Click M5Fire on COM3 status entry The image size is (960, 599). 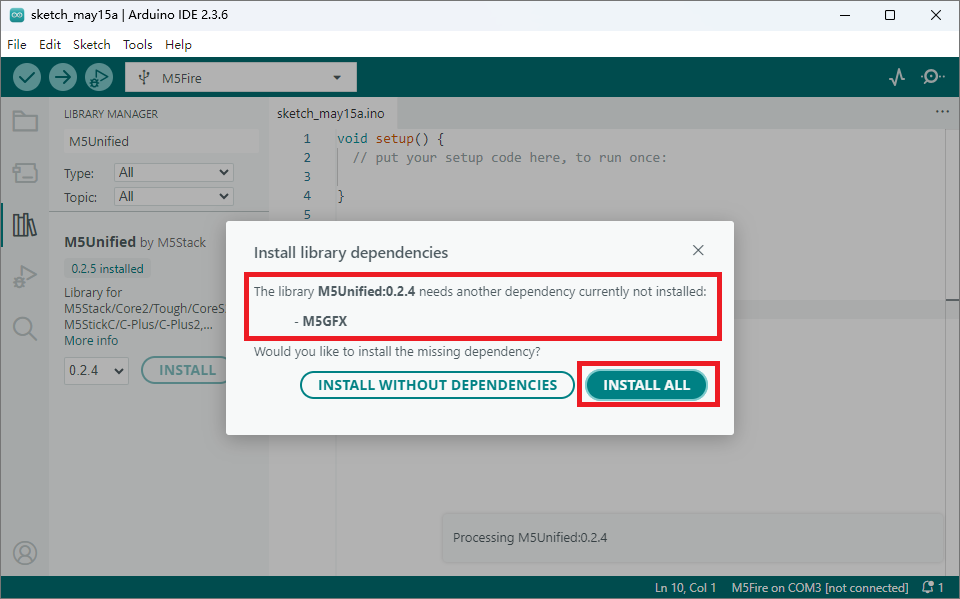[820, 587]
